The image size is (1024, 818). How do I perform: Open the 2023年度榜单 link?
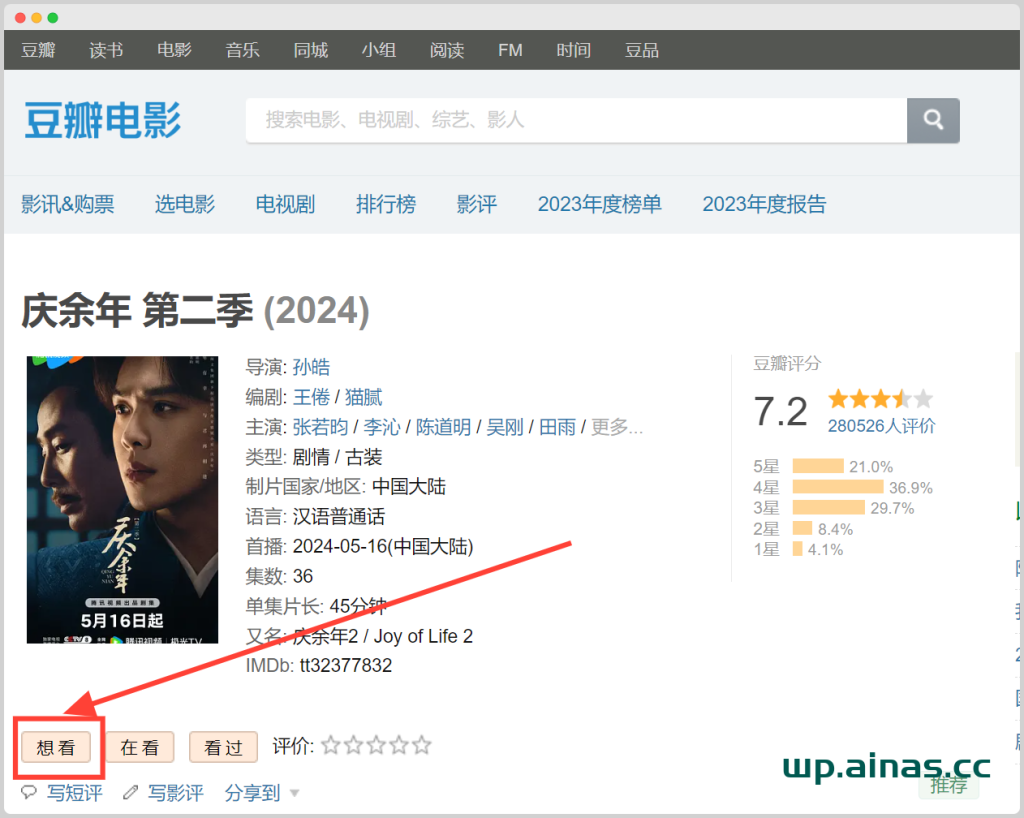coord(600,204)
